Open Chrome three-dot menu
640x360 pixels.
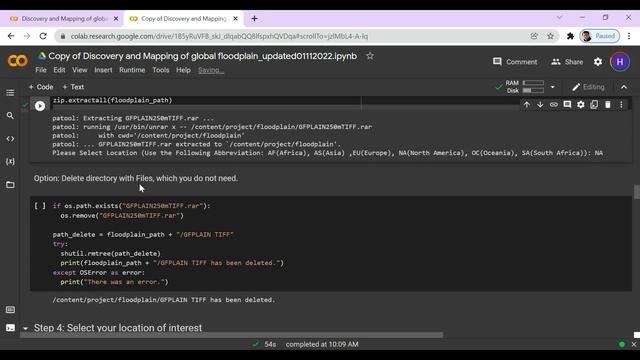coord(629,36)
